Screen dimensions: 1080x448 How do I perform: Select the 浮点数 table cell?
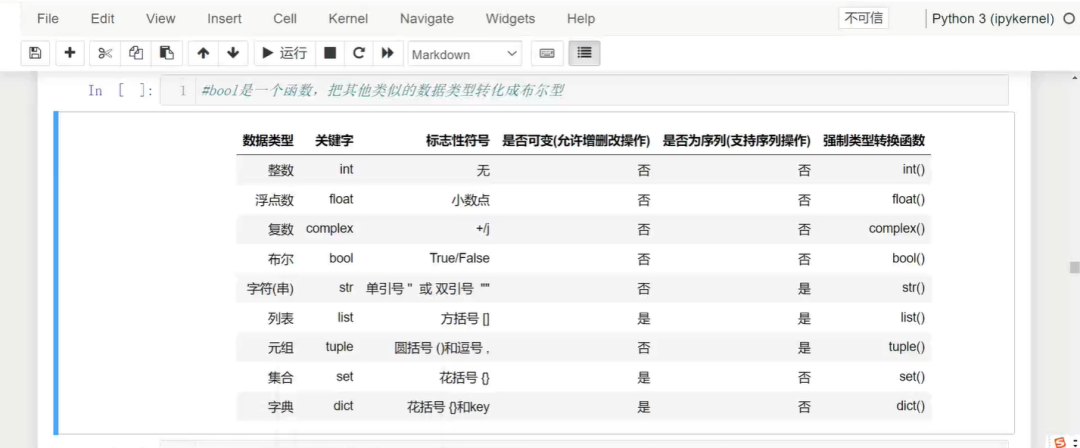click(x=274, y=200)
